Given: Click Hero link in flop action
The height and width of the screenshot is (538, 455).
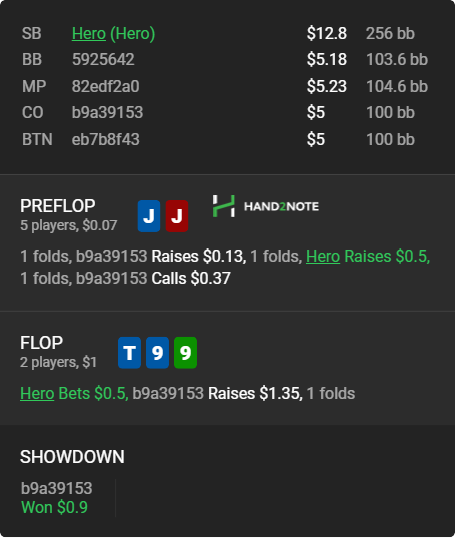Looking at the screenshot, I should click(37, 393).
